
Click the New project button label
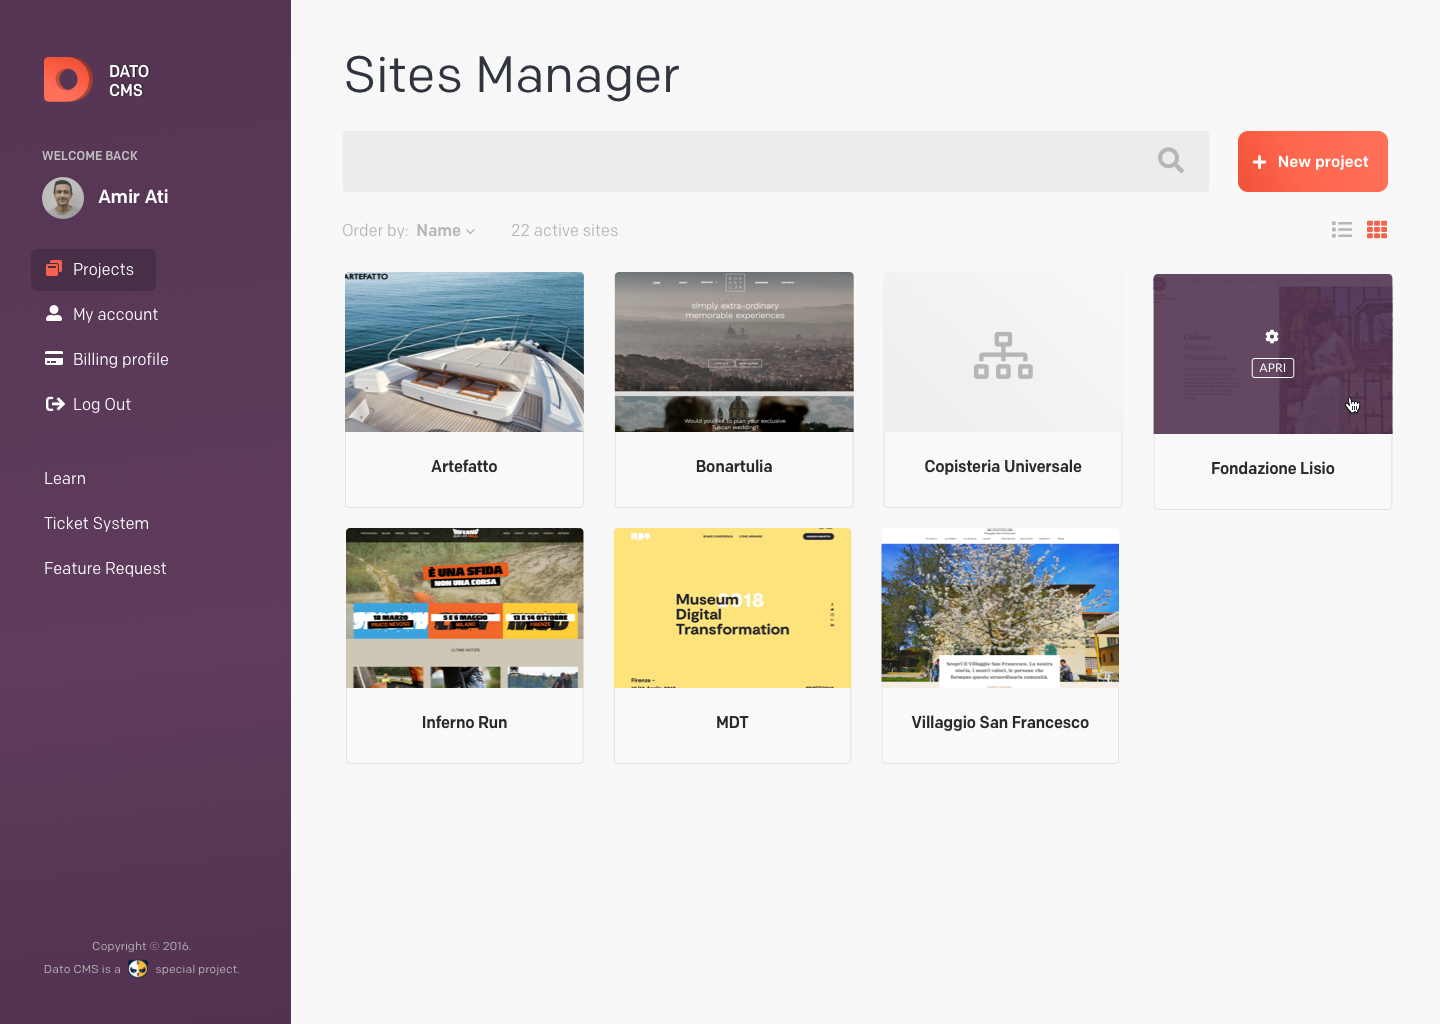1323,162
